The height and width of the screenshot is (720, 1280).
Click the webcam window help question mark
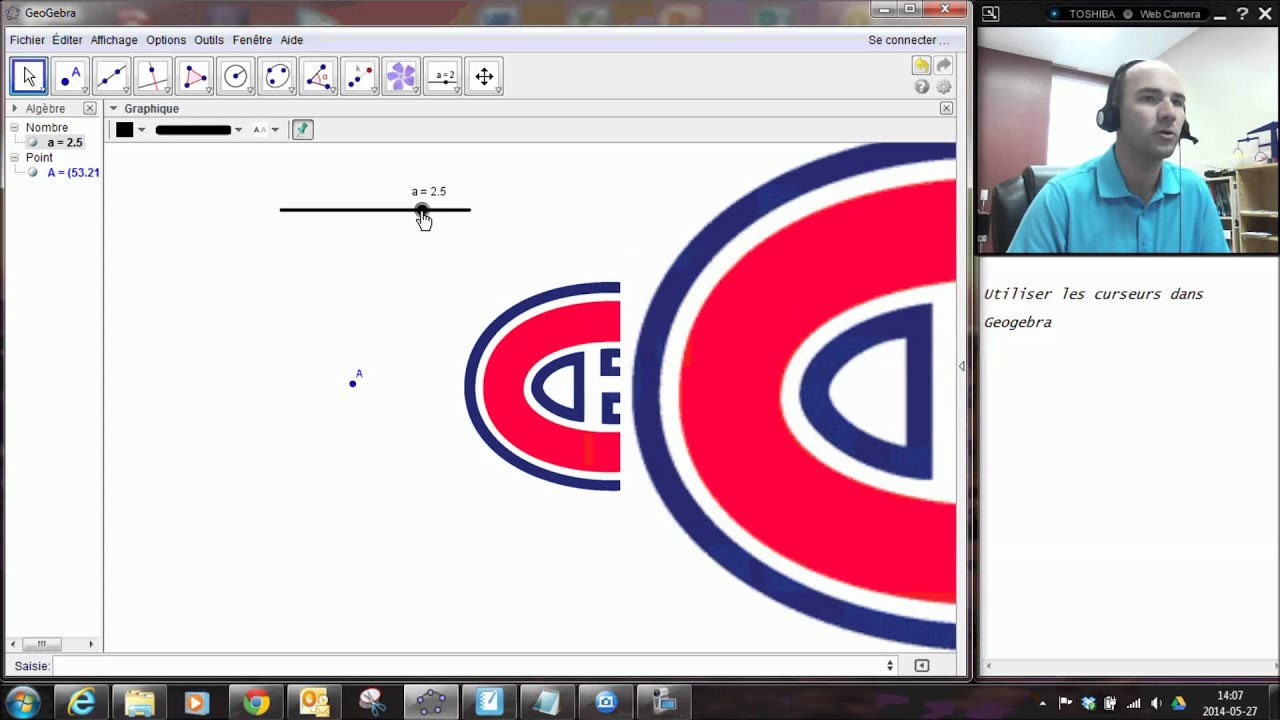click(x=1243, y=13)
